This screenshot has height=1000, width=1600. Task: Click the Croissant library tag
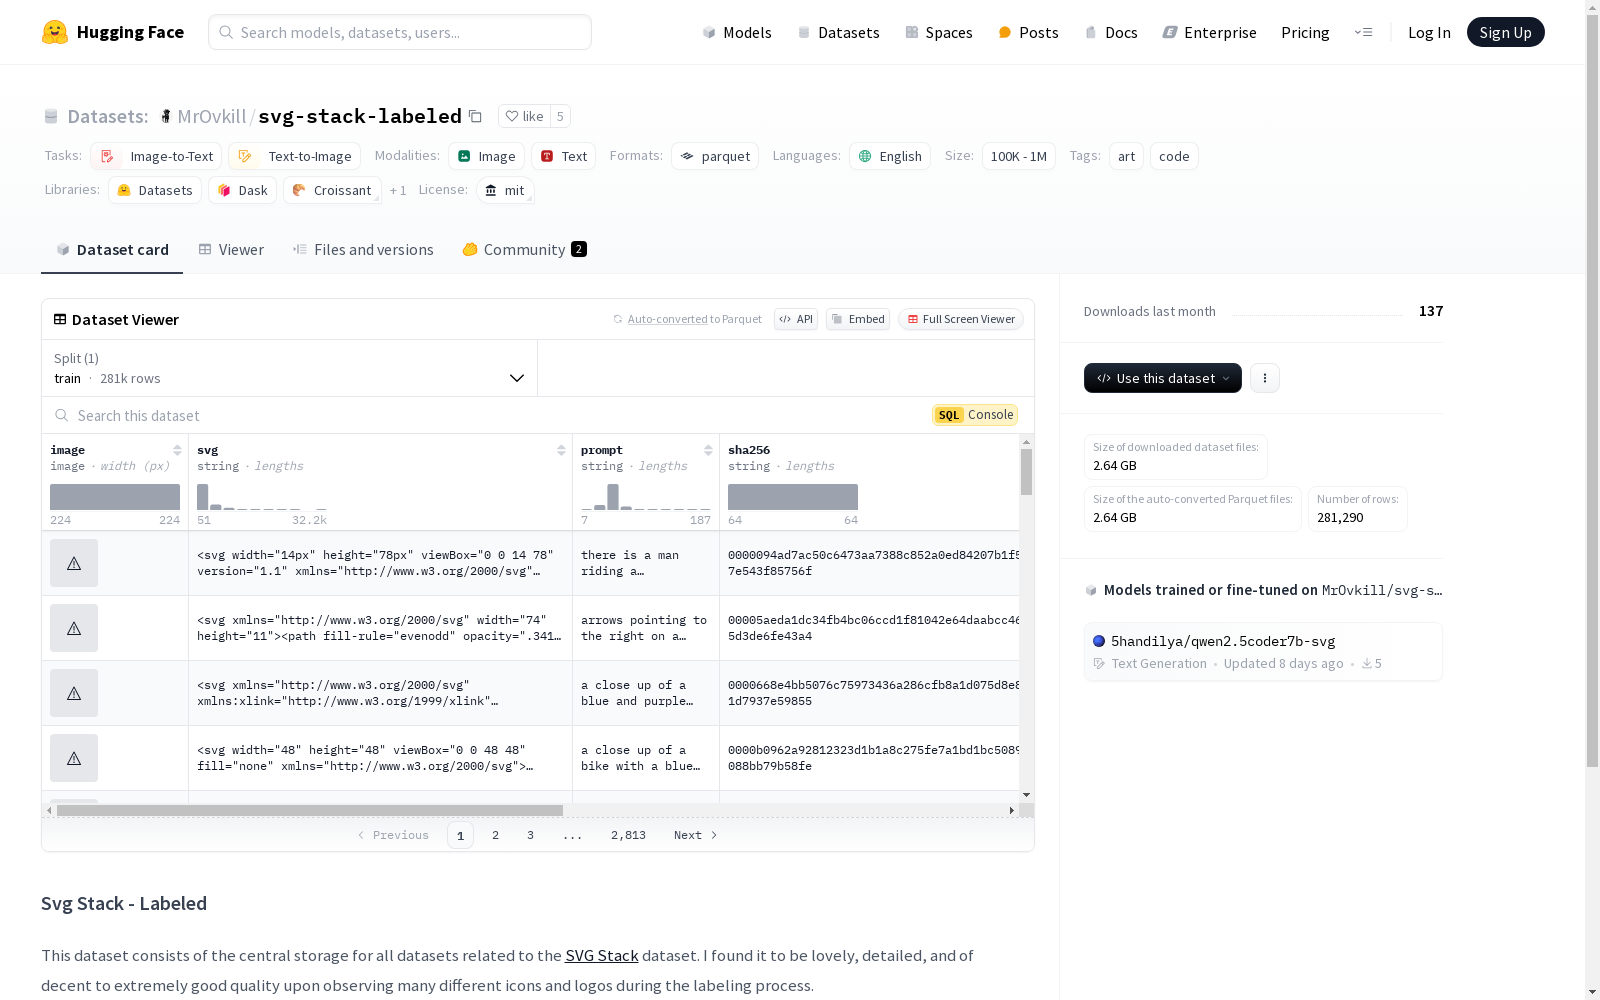coord(332,190)
